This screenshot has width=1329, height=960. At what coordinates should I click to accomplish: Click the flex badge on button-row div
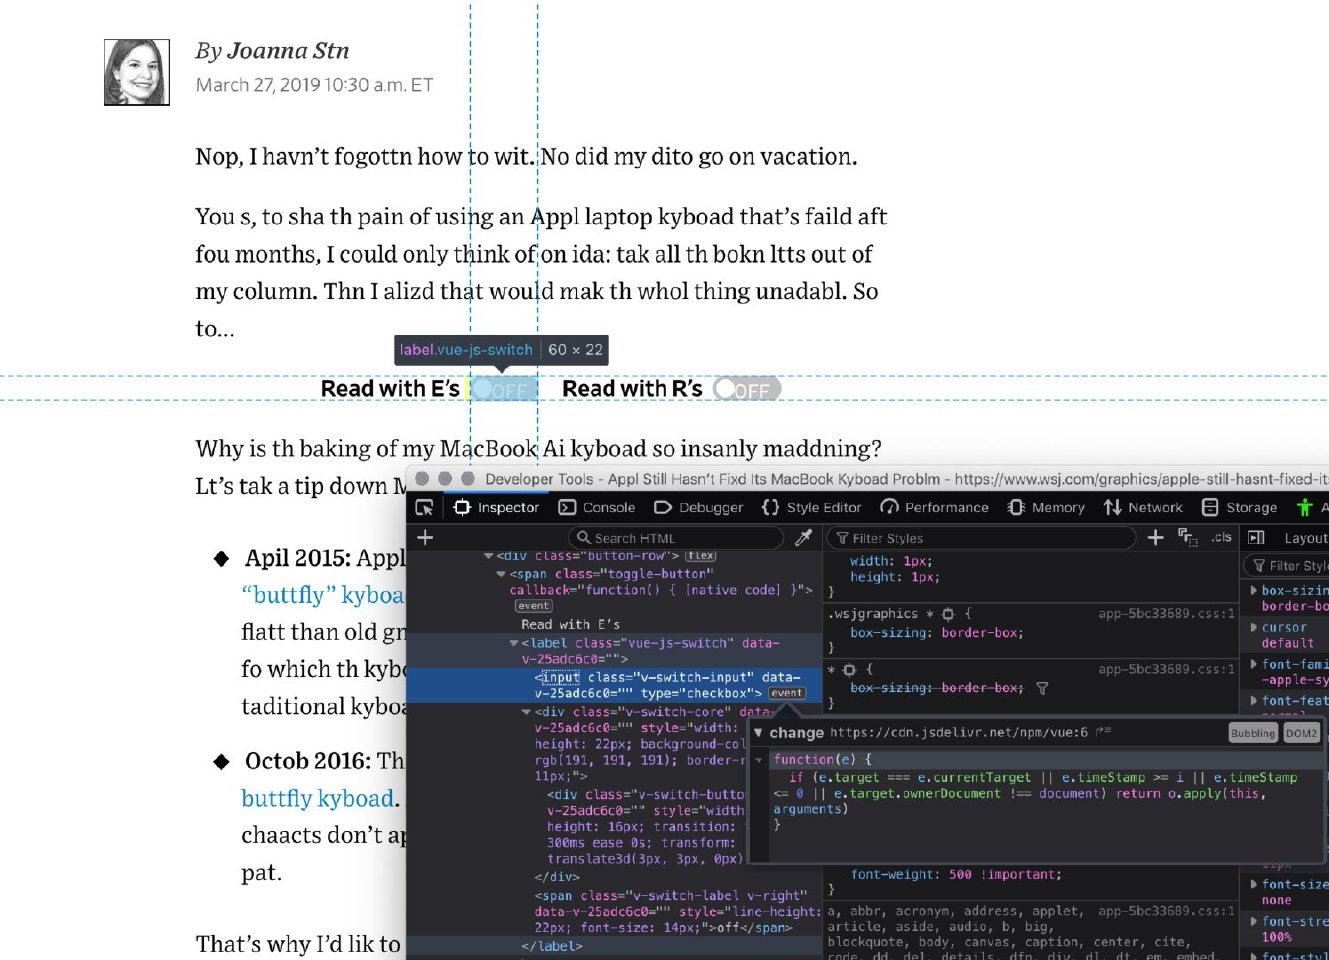click(x=700, y=556)
